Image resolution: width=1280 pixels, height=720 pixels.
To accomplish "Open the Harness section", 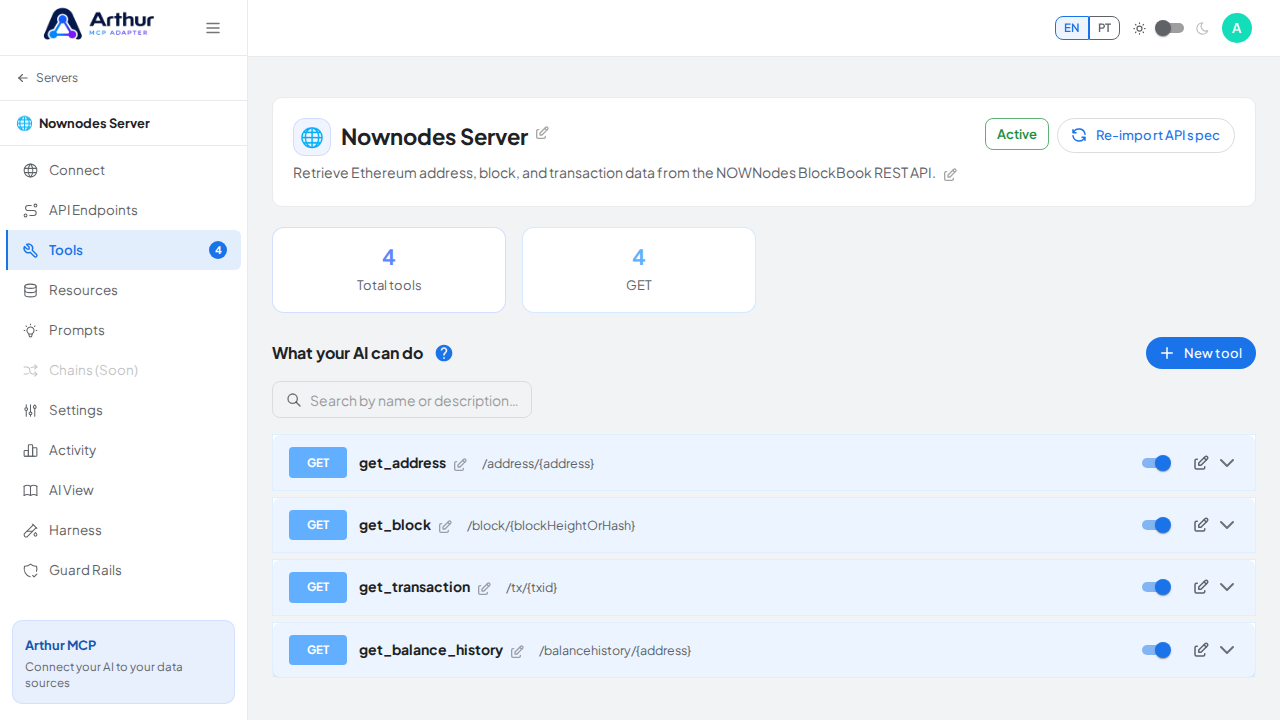I will [123, 530].
